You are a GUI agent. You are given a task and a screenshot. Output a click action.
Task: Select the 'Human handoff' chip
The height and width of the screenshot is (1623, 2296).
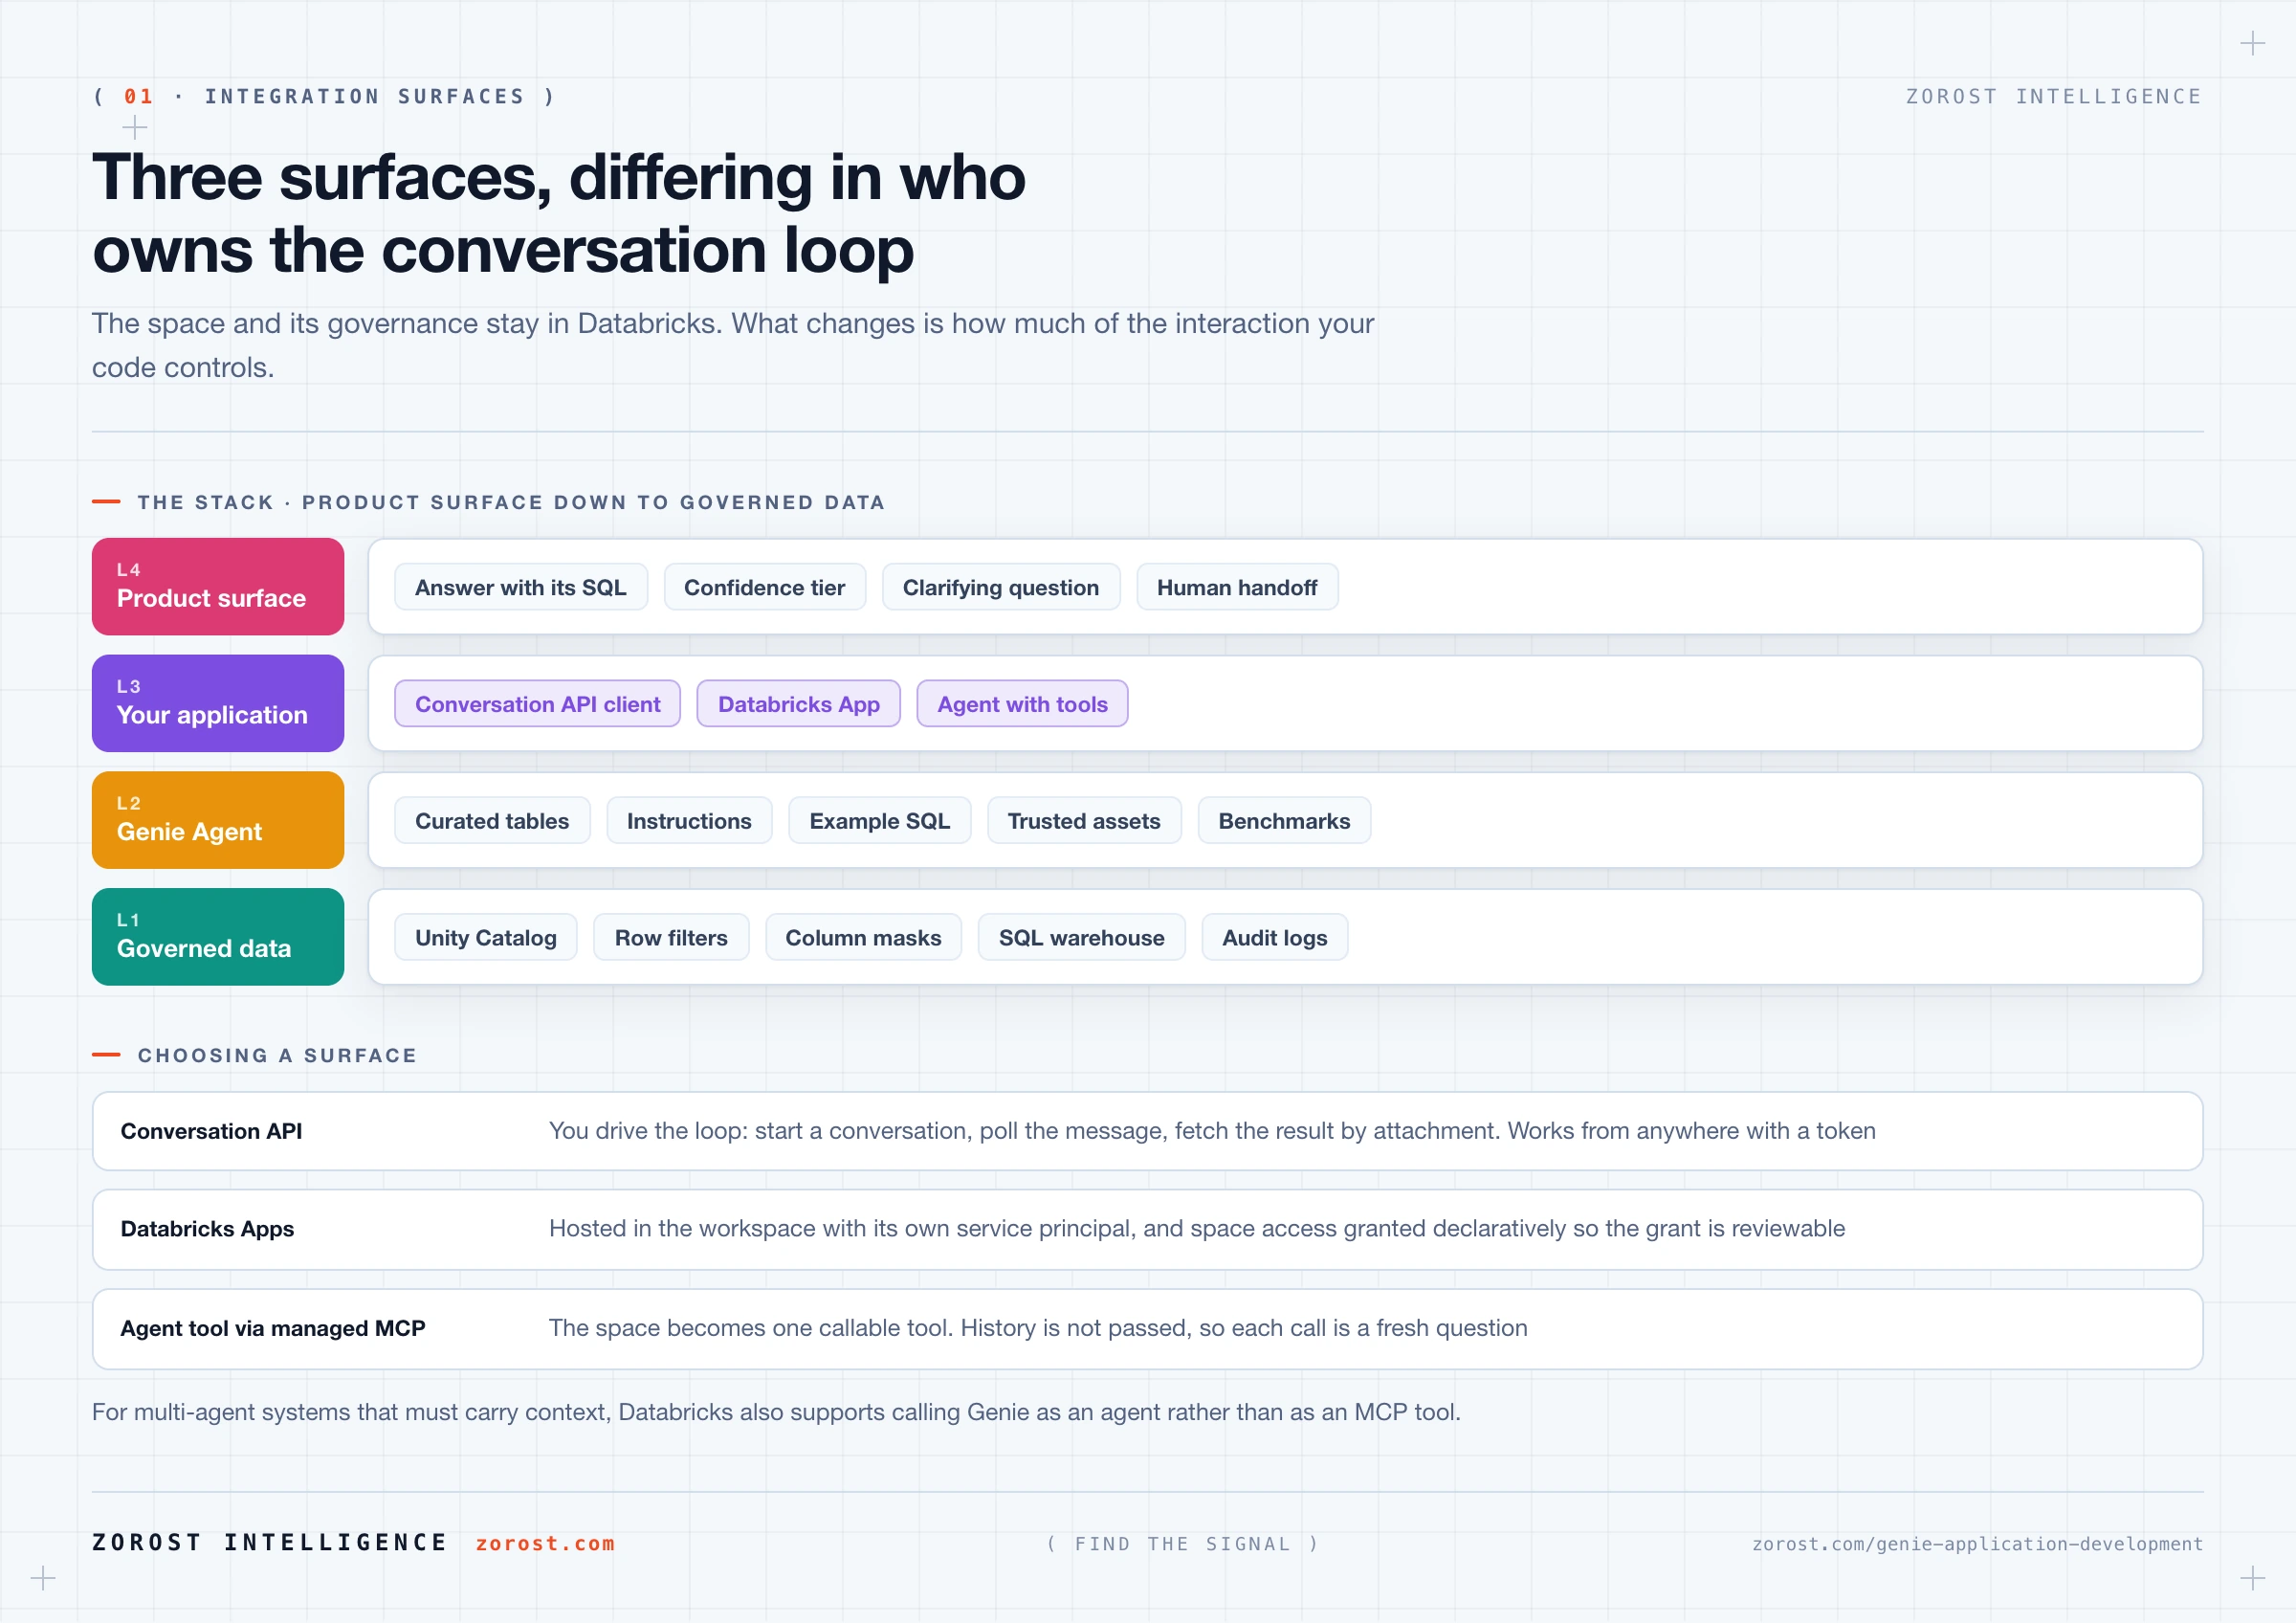(1237, 587)
